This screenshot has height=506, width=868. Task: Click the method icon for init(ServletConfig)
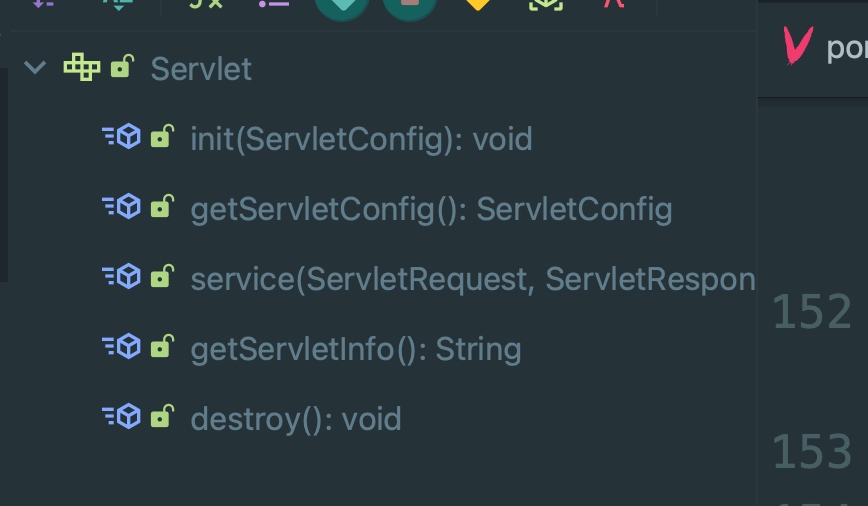coord(121,137)
